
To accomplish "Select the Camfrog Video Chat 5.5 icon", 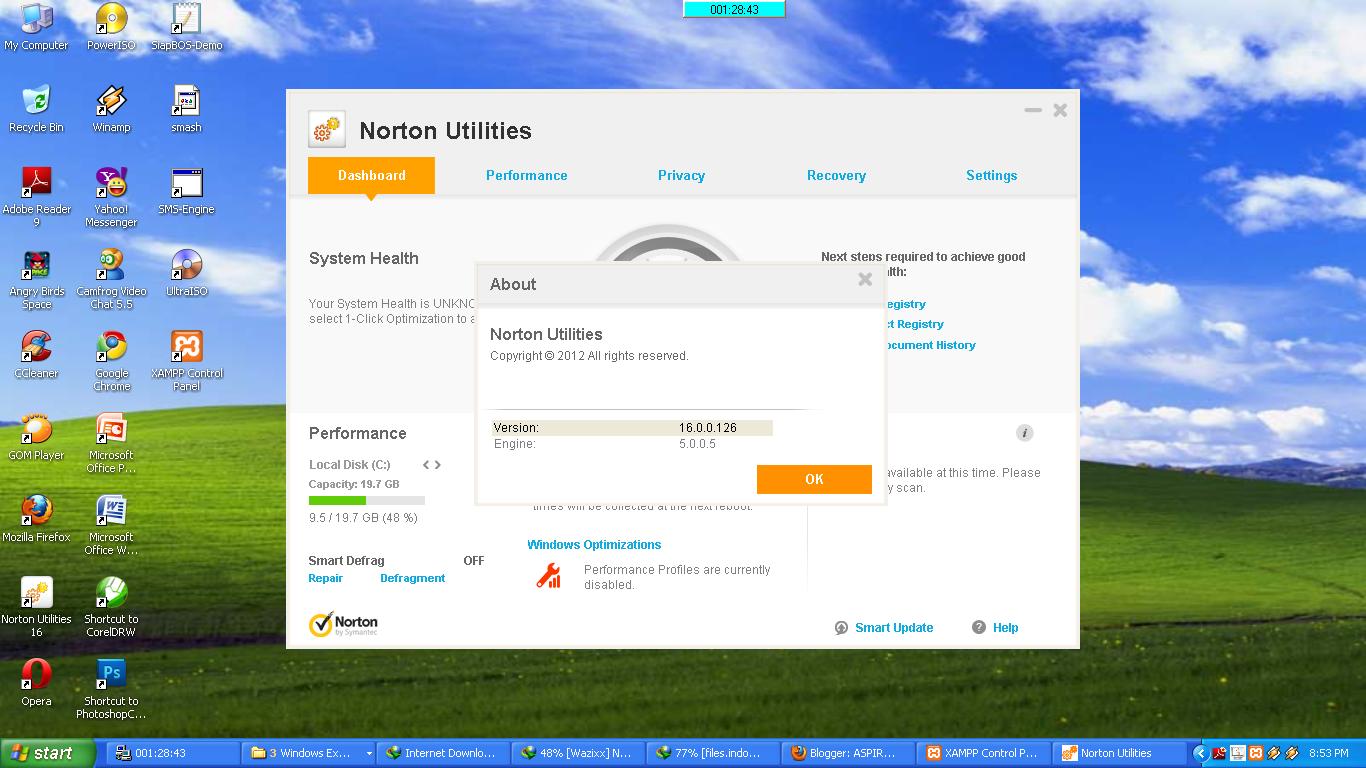I will tap(111, 279).
